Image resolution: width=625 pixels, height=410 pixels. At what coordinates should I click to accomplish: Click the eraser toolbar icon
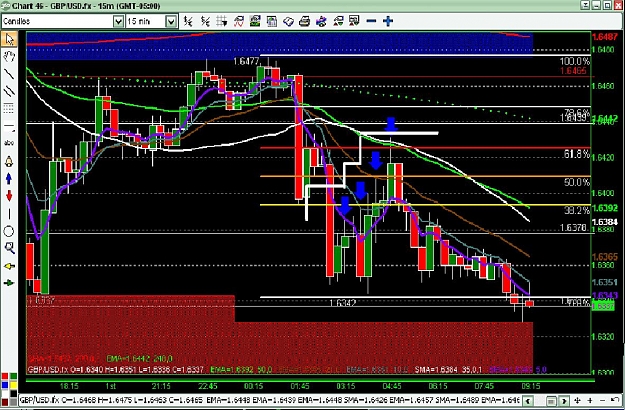[x=288, y=21]
